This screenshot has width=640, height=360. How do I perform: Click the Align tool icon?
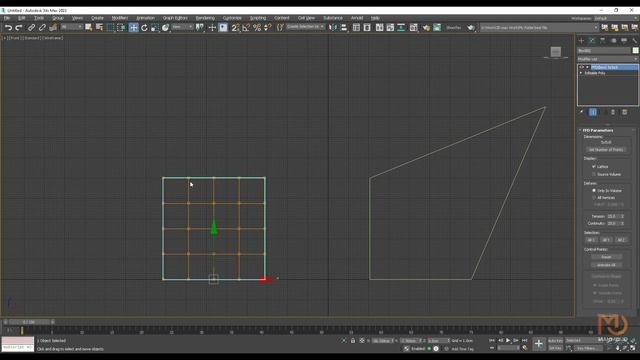[x=344, y=28]
